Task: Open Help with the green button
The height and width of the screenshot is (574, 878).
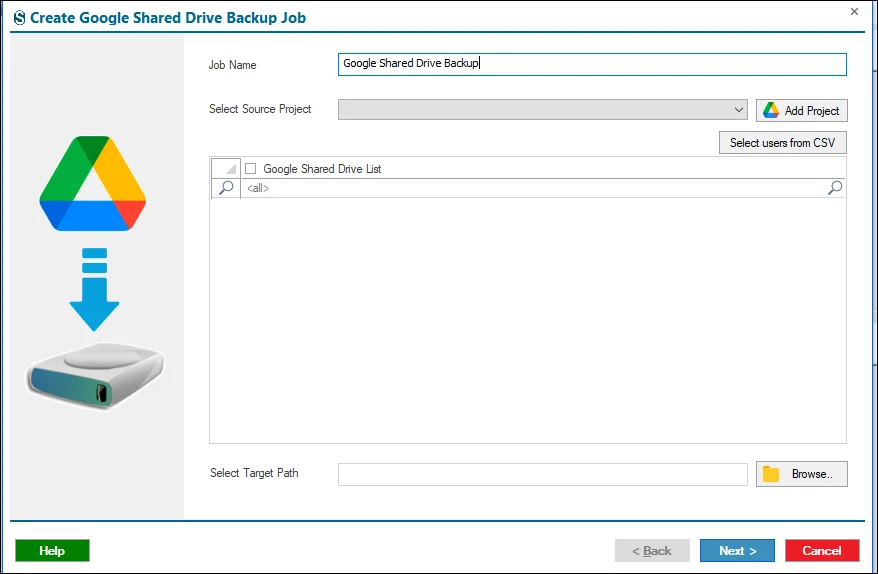Action: [52, 550]
